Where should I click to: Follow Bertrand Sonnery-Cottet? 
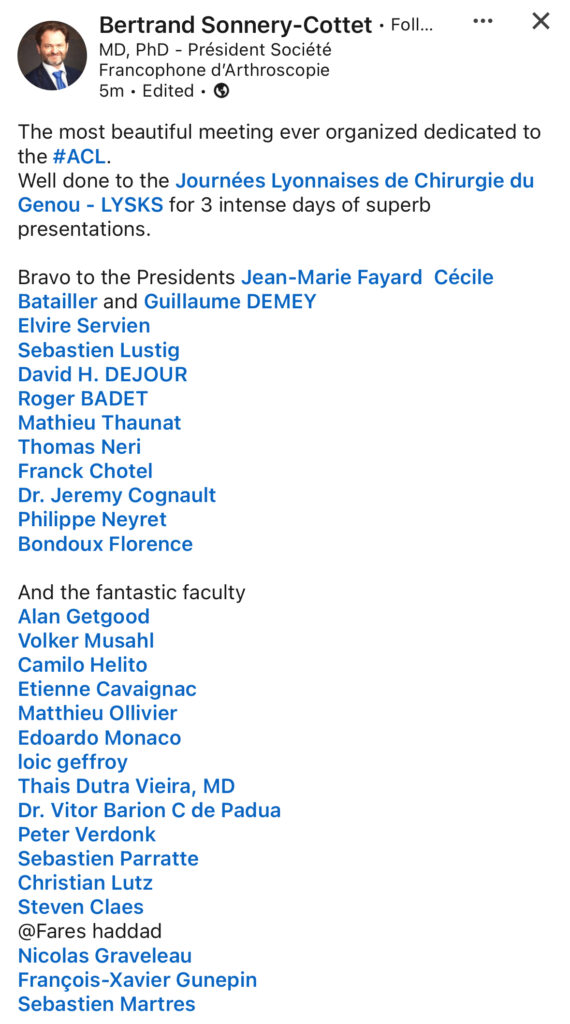(x=411, y=25)
